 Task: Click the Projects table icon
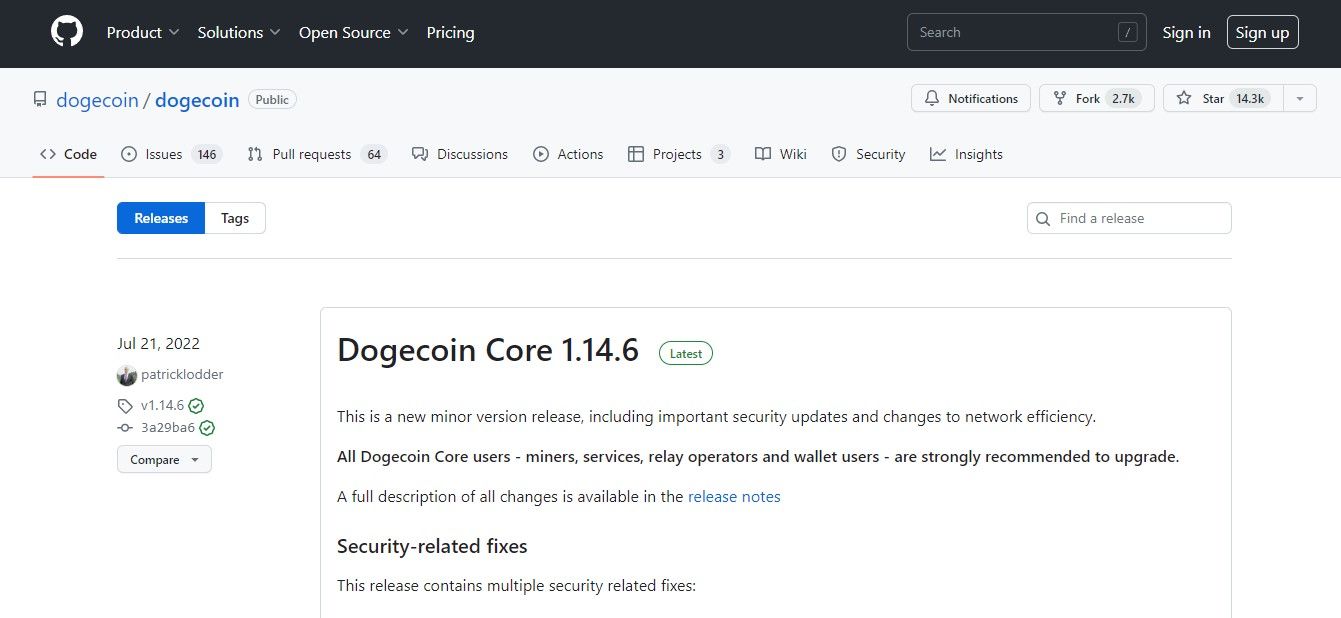(x=636, y=154)
